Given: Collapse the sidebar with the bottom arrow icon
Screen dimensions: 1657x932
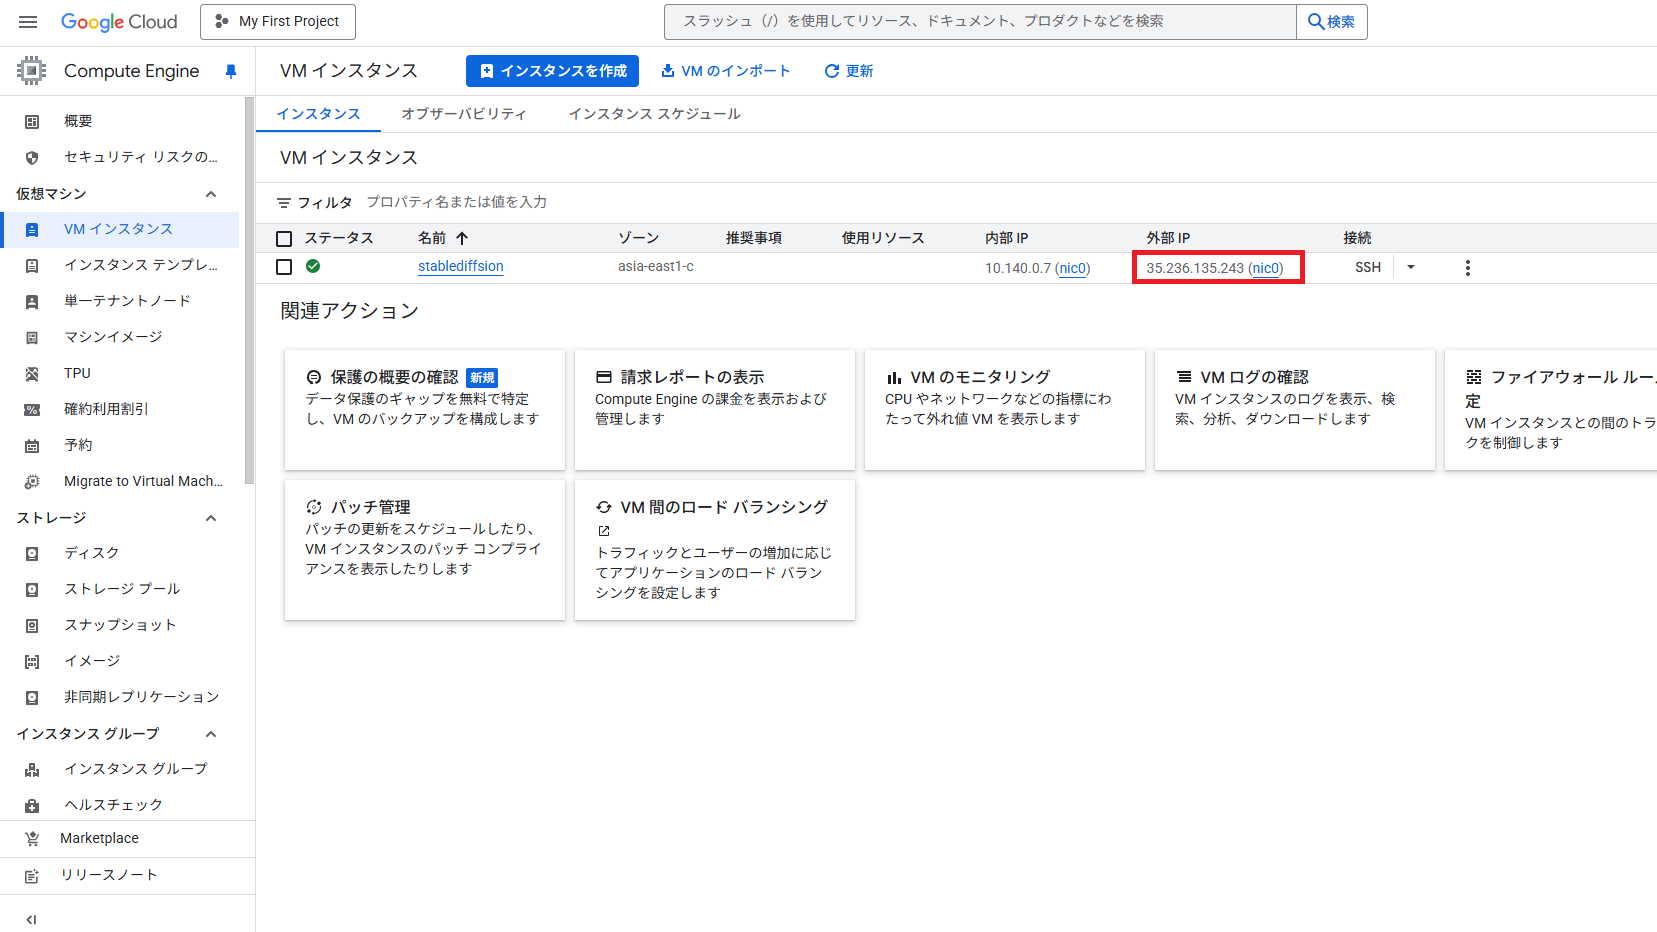Looking at the screenshot, I should coord(31,919).
